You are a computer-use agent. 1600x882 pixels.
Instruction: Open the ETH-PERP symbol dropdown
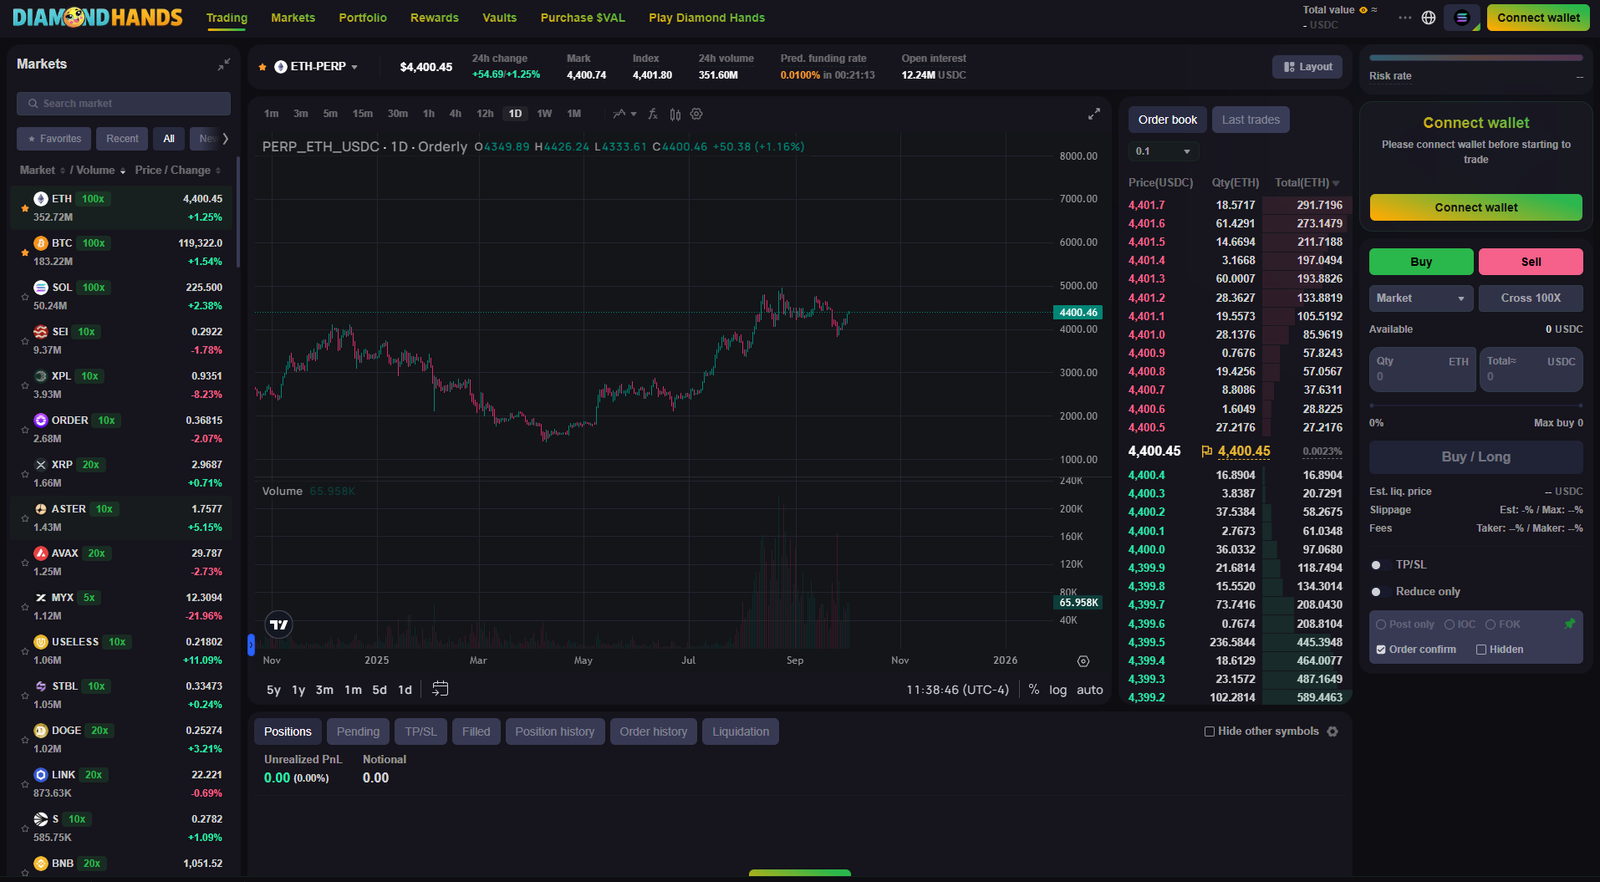pos(316,67)
